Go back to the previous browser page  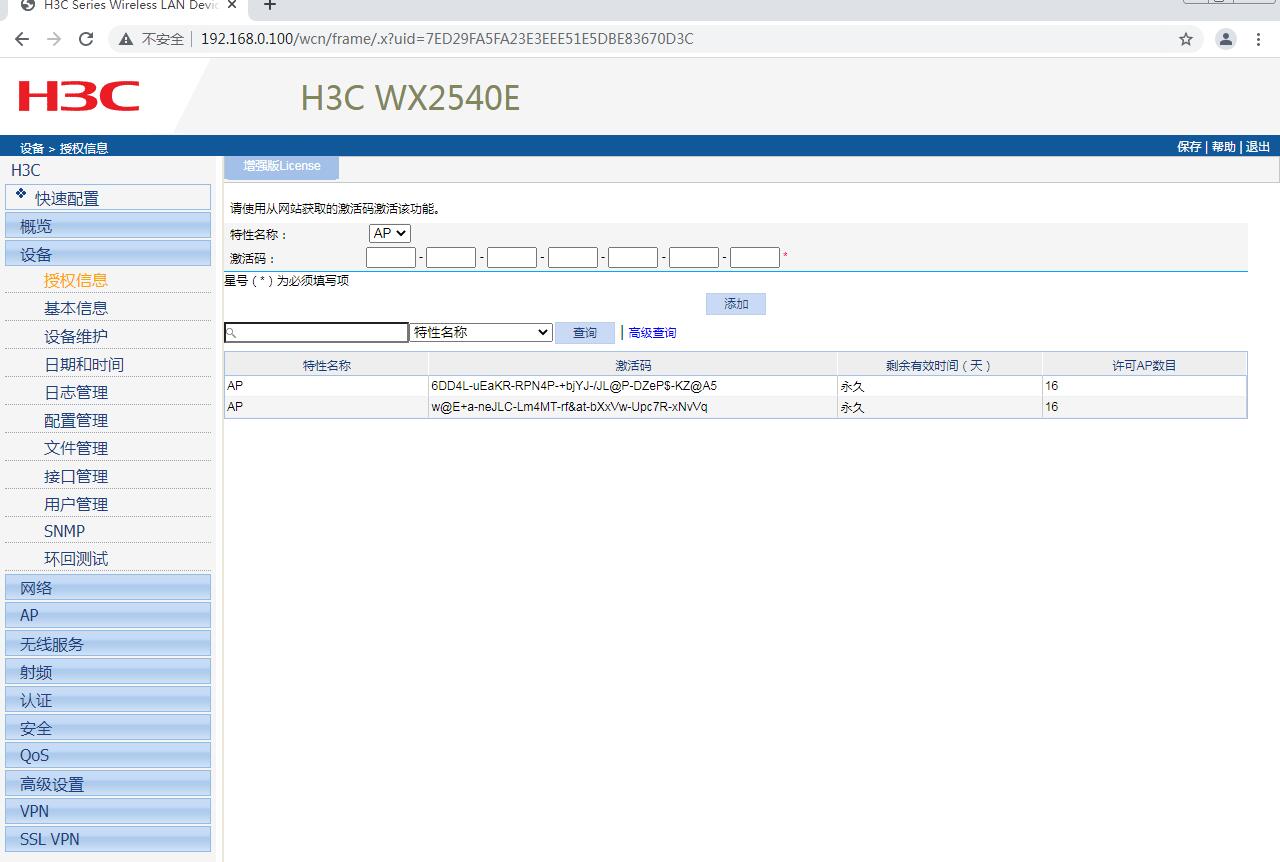(x=22, y=39)
